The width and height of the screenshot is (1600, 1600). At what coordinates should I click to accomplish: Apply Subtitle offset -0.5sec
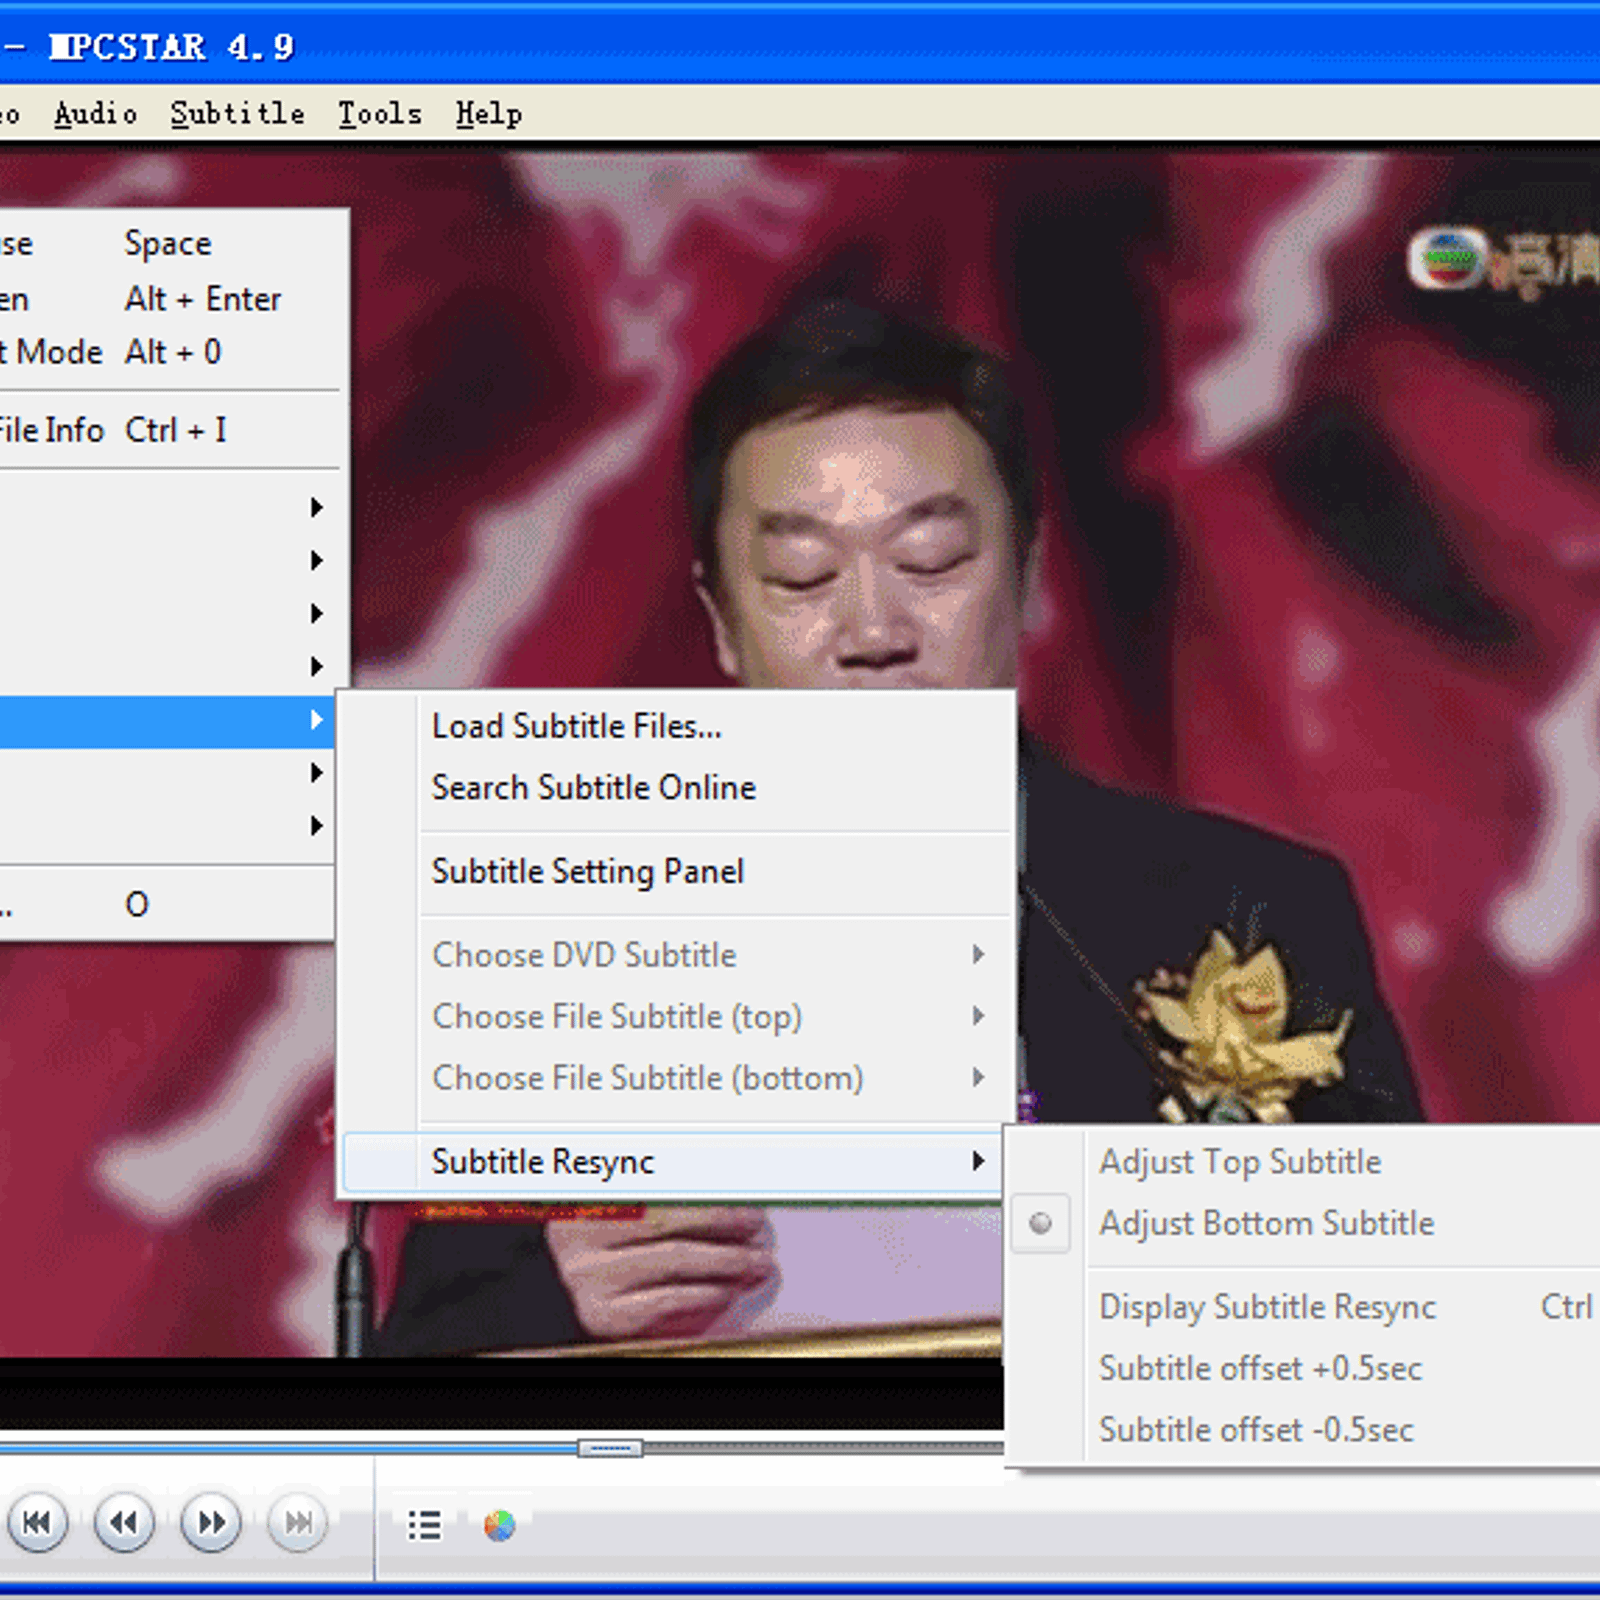click(1305, 1430)
